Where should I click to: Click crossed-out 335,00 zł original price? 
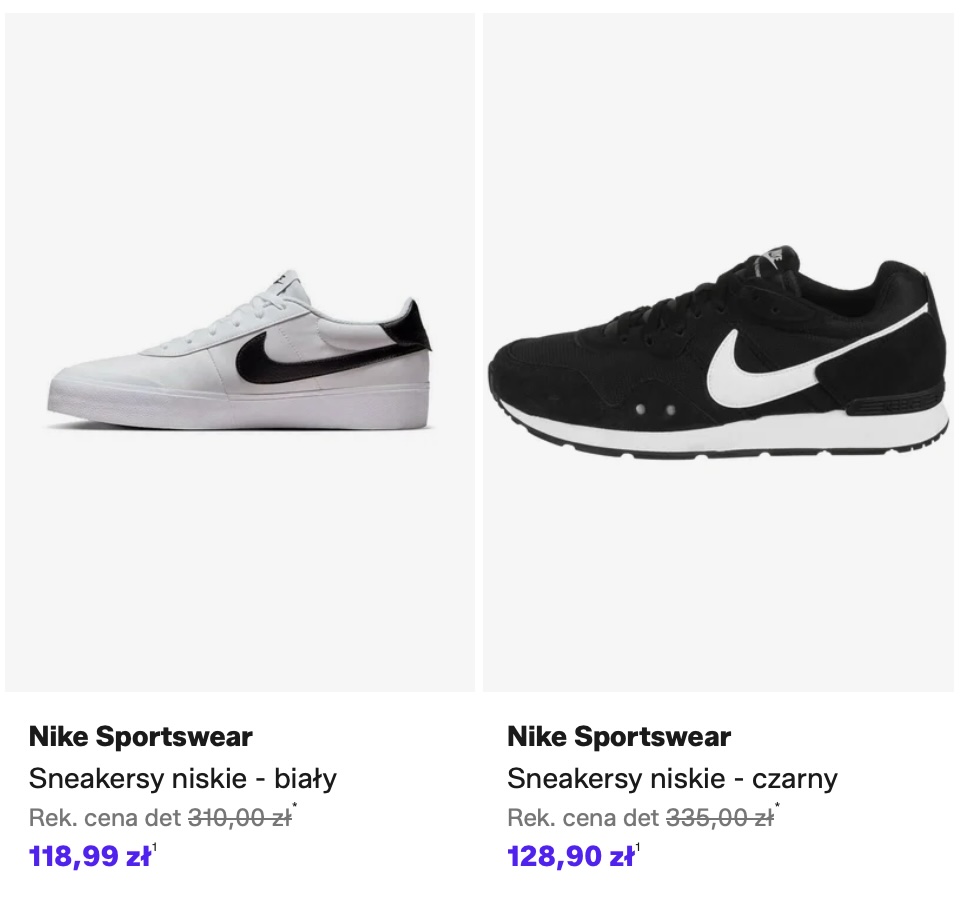coord(719,818)
